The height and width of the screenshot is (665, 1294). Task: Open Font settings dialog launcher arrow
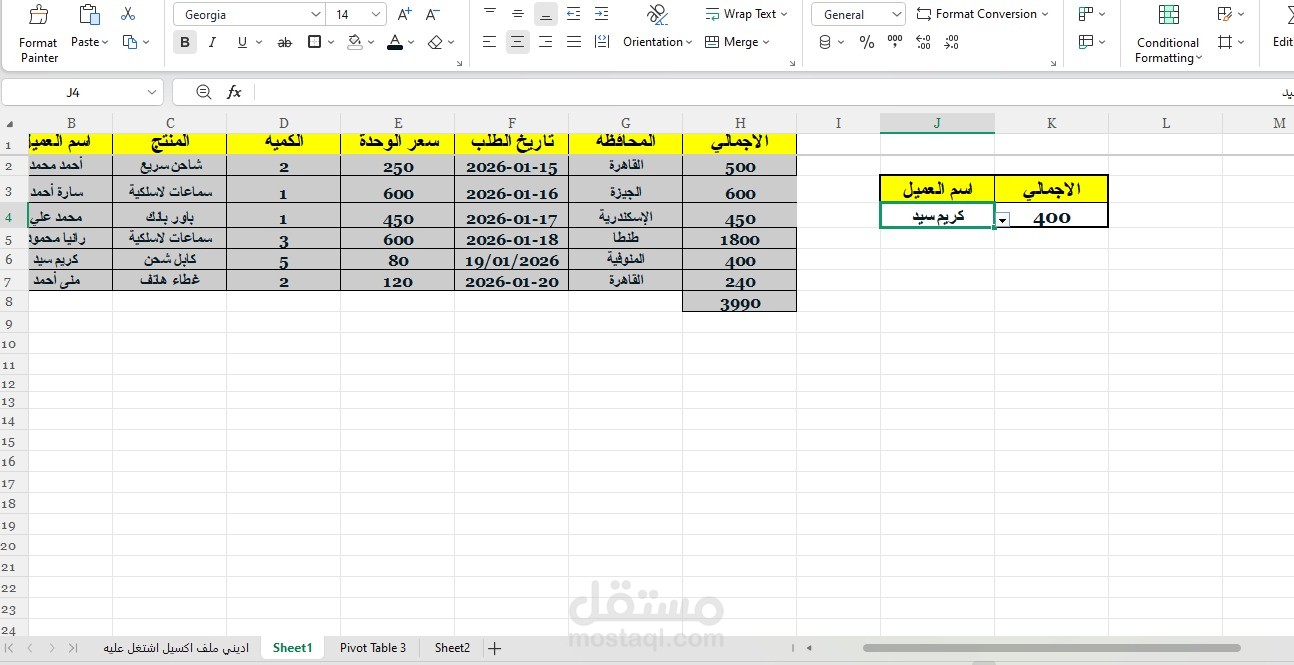point(459,63)
